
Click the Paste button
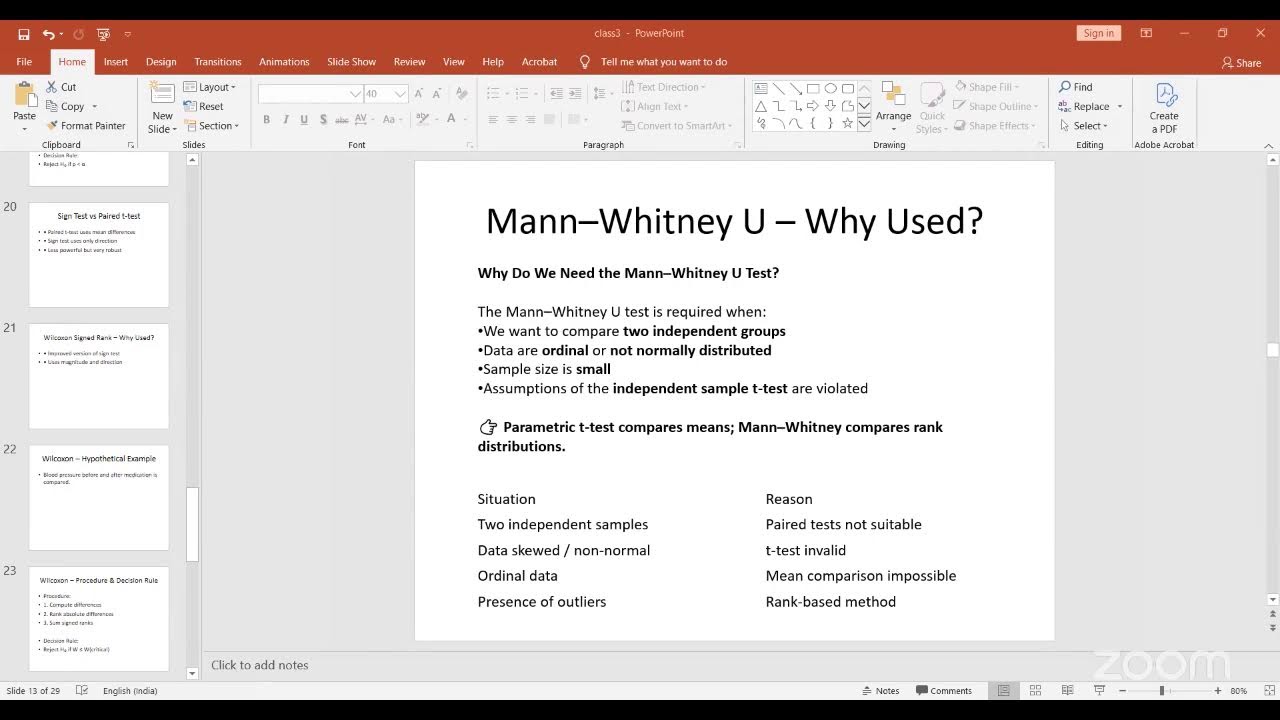25,107
